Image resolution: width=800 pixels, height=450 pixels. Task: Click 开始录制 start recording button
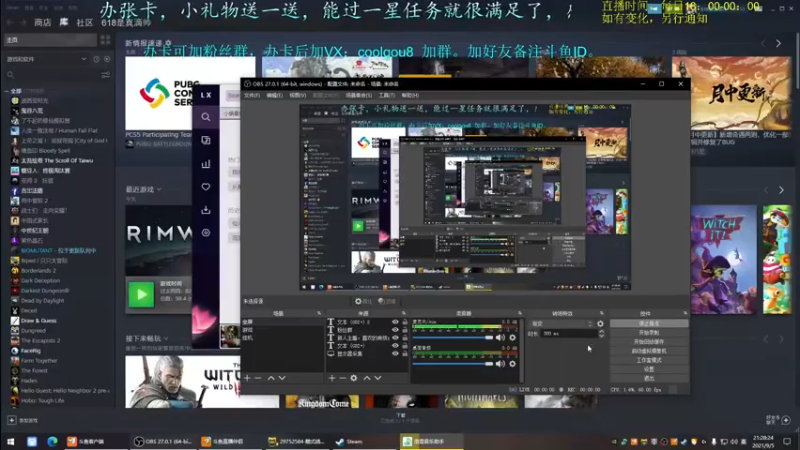[x=649, y=333]
